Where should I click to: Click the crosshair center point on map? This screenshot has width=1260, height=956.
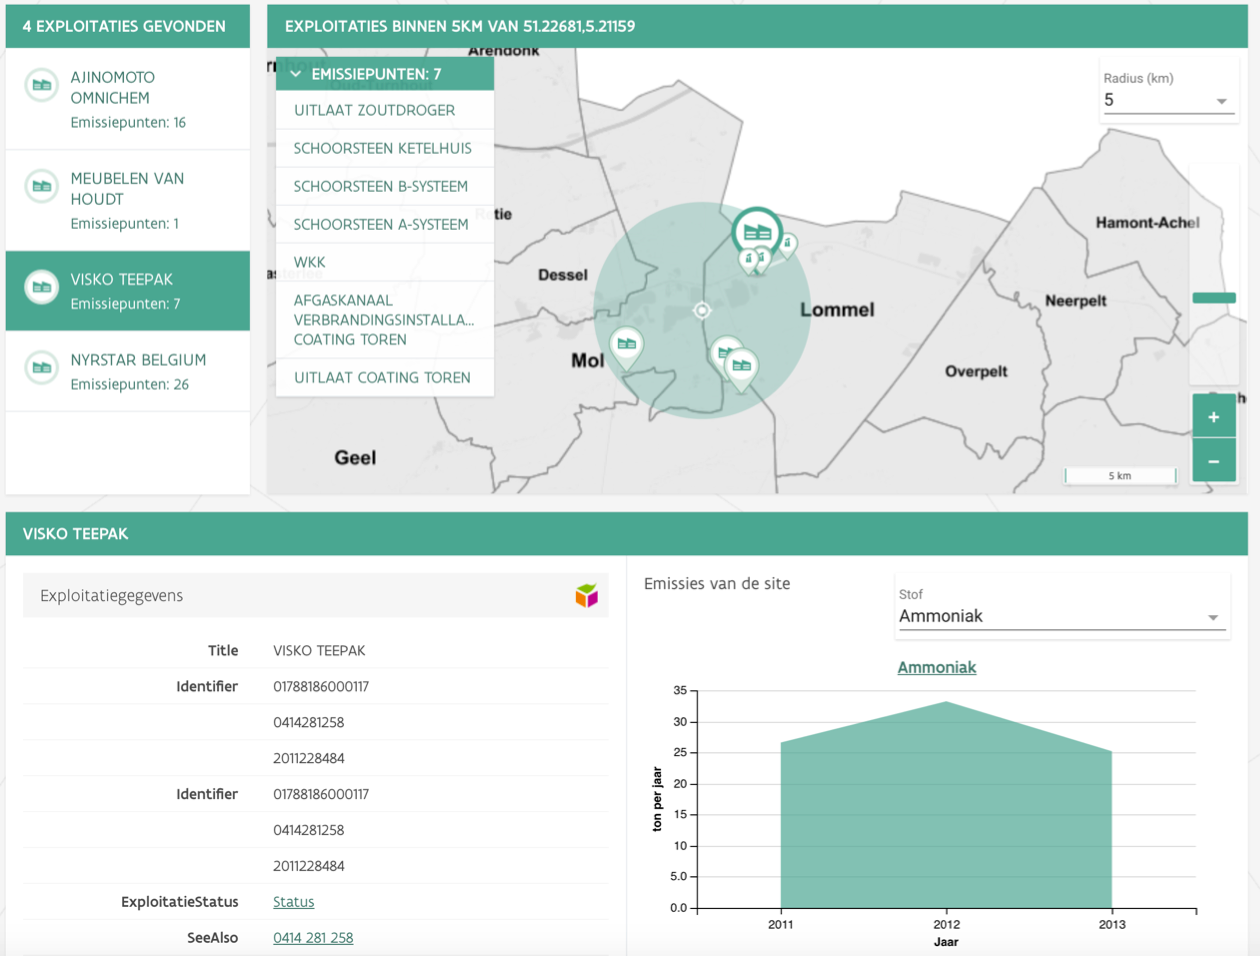coord(702,310)
